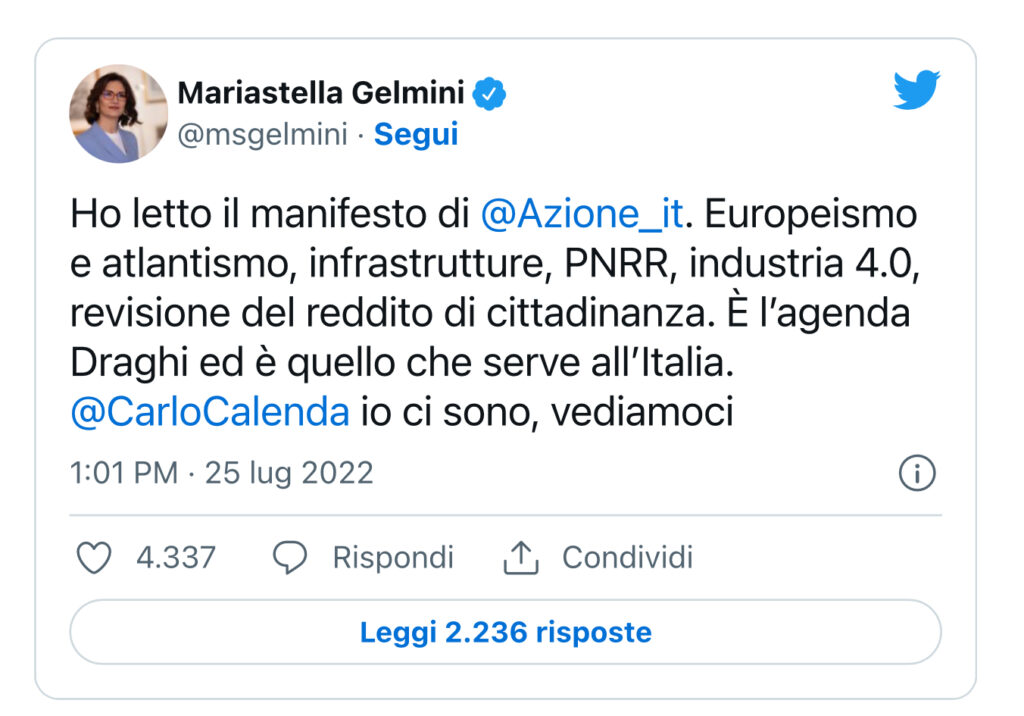Click the tweet body text

(x=495, y=314)
